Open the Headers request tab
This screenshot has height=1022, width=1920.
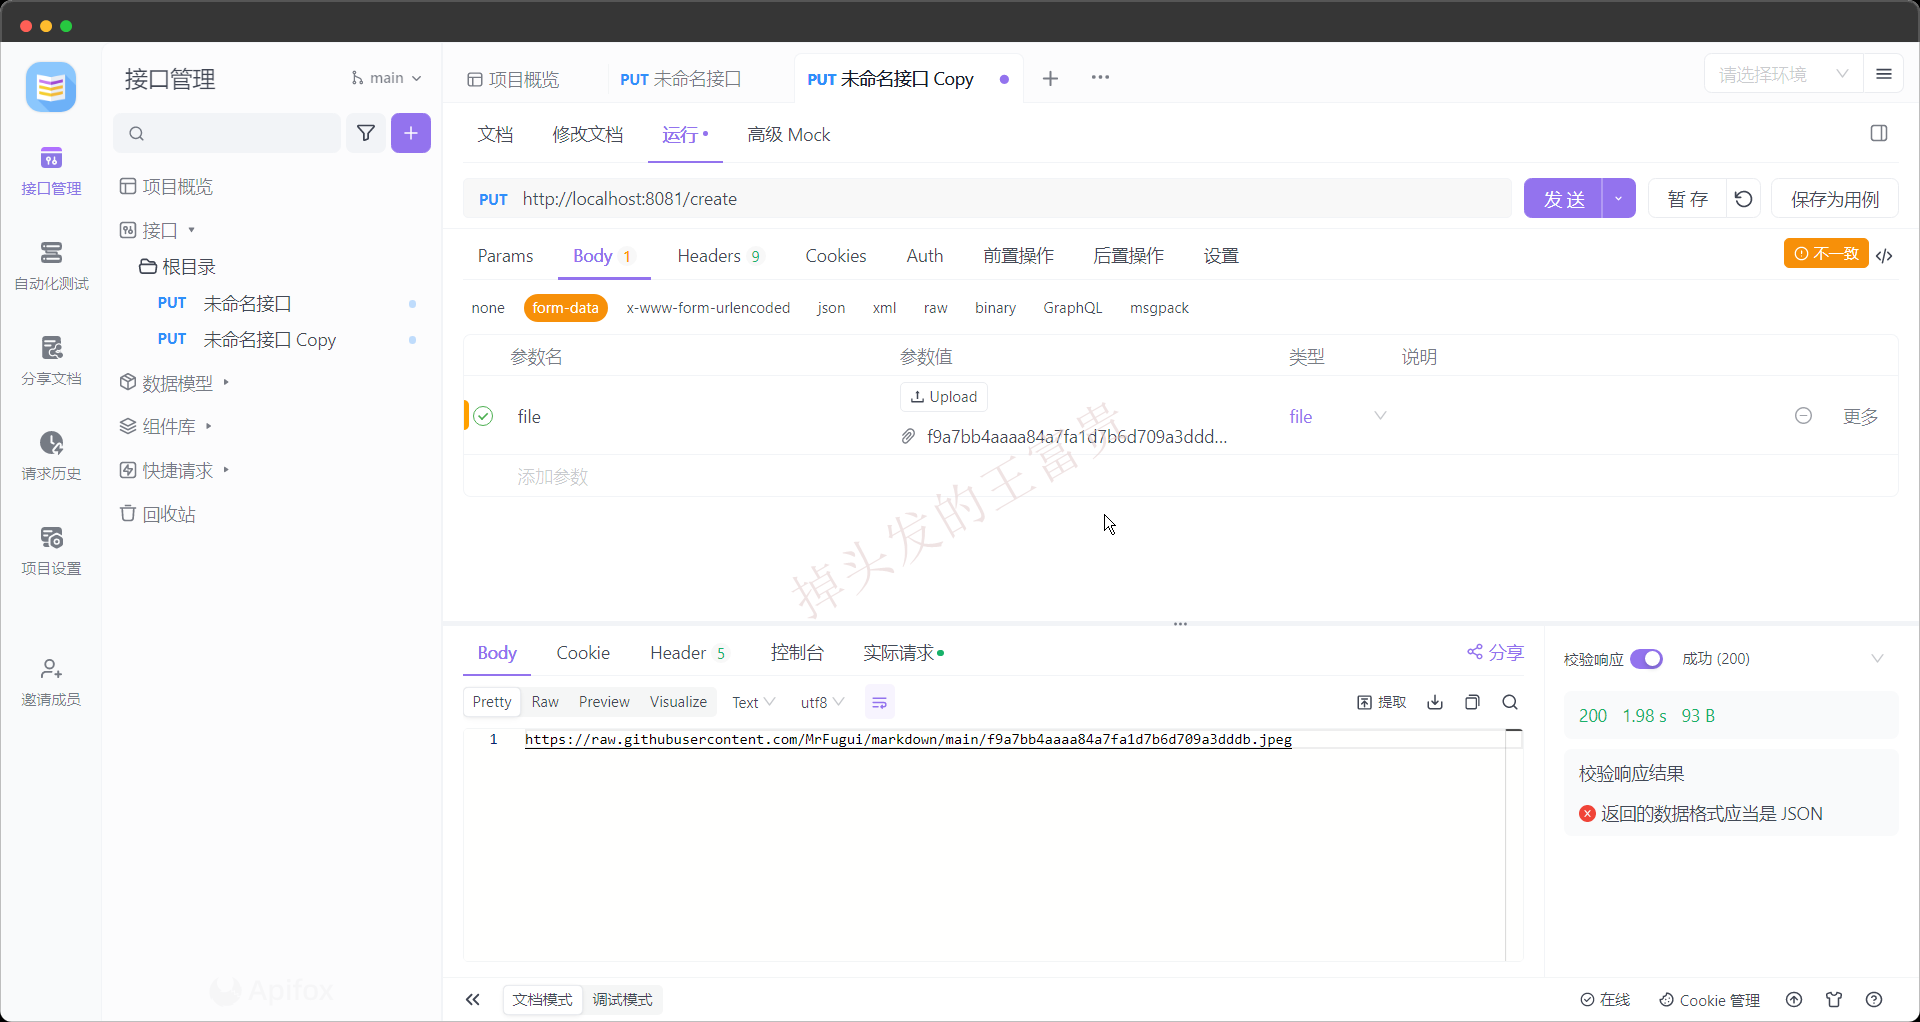click(x=719, y=256)
